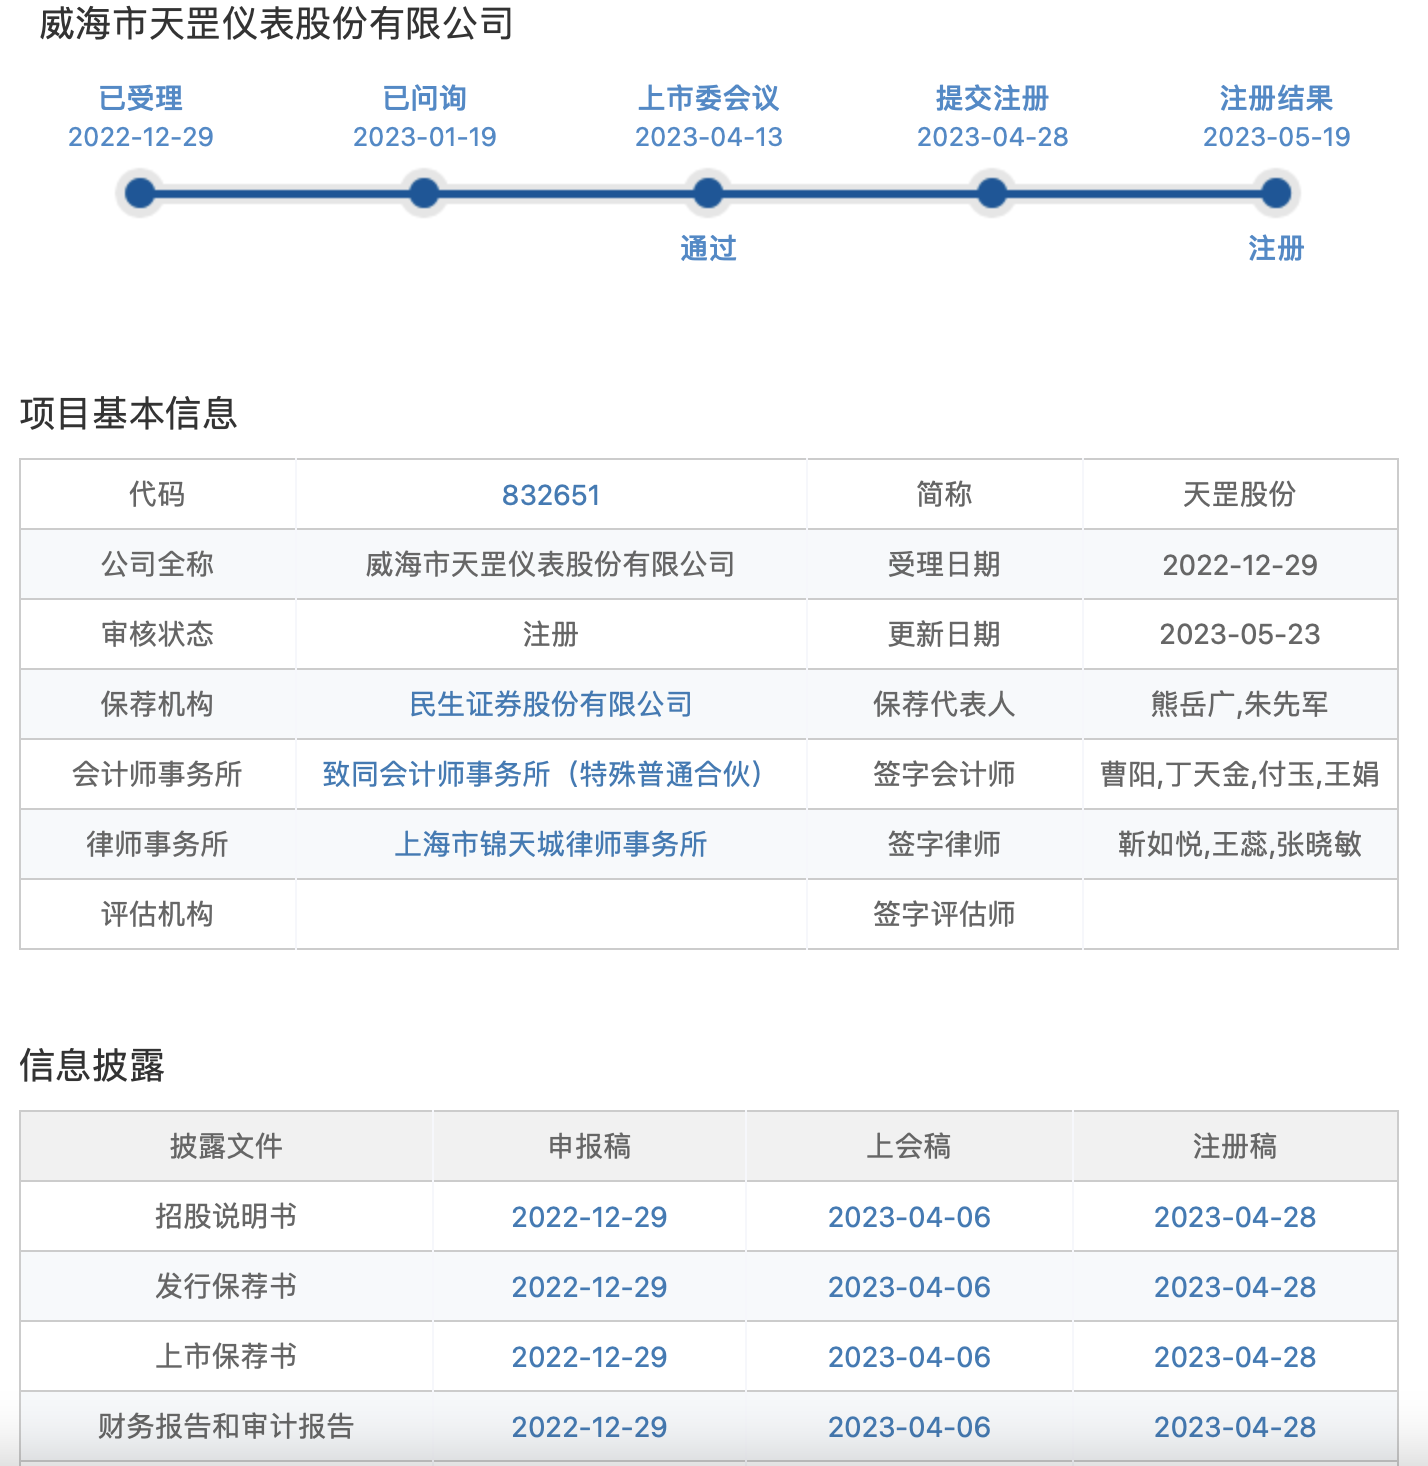
Task: Open 发行保荐书 申报稿 dated 2022-12-29
Action: [589, 1287]
